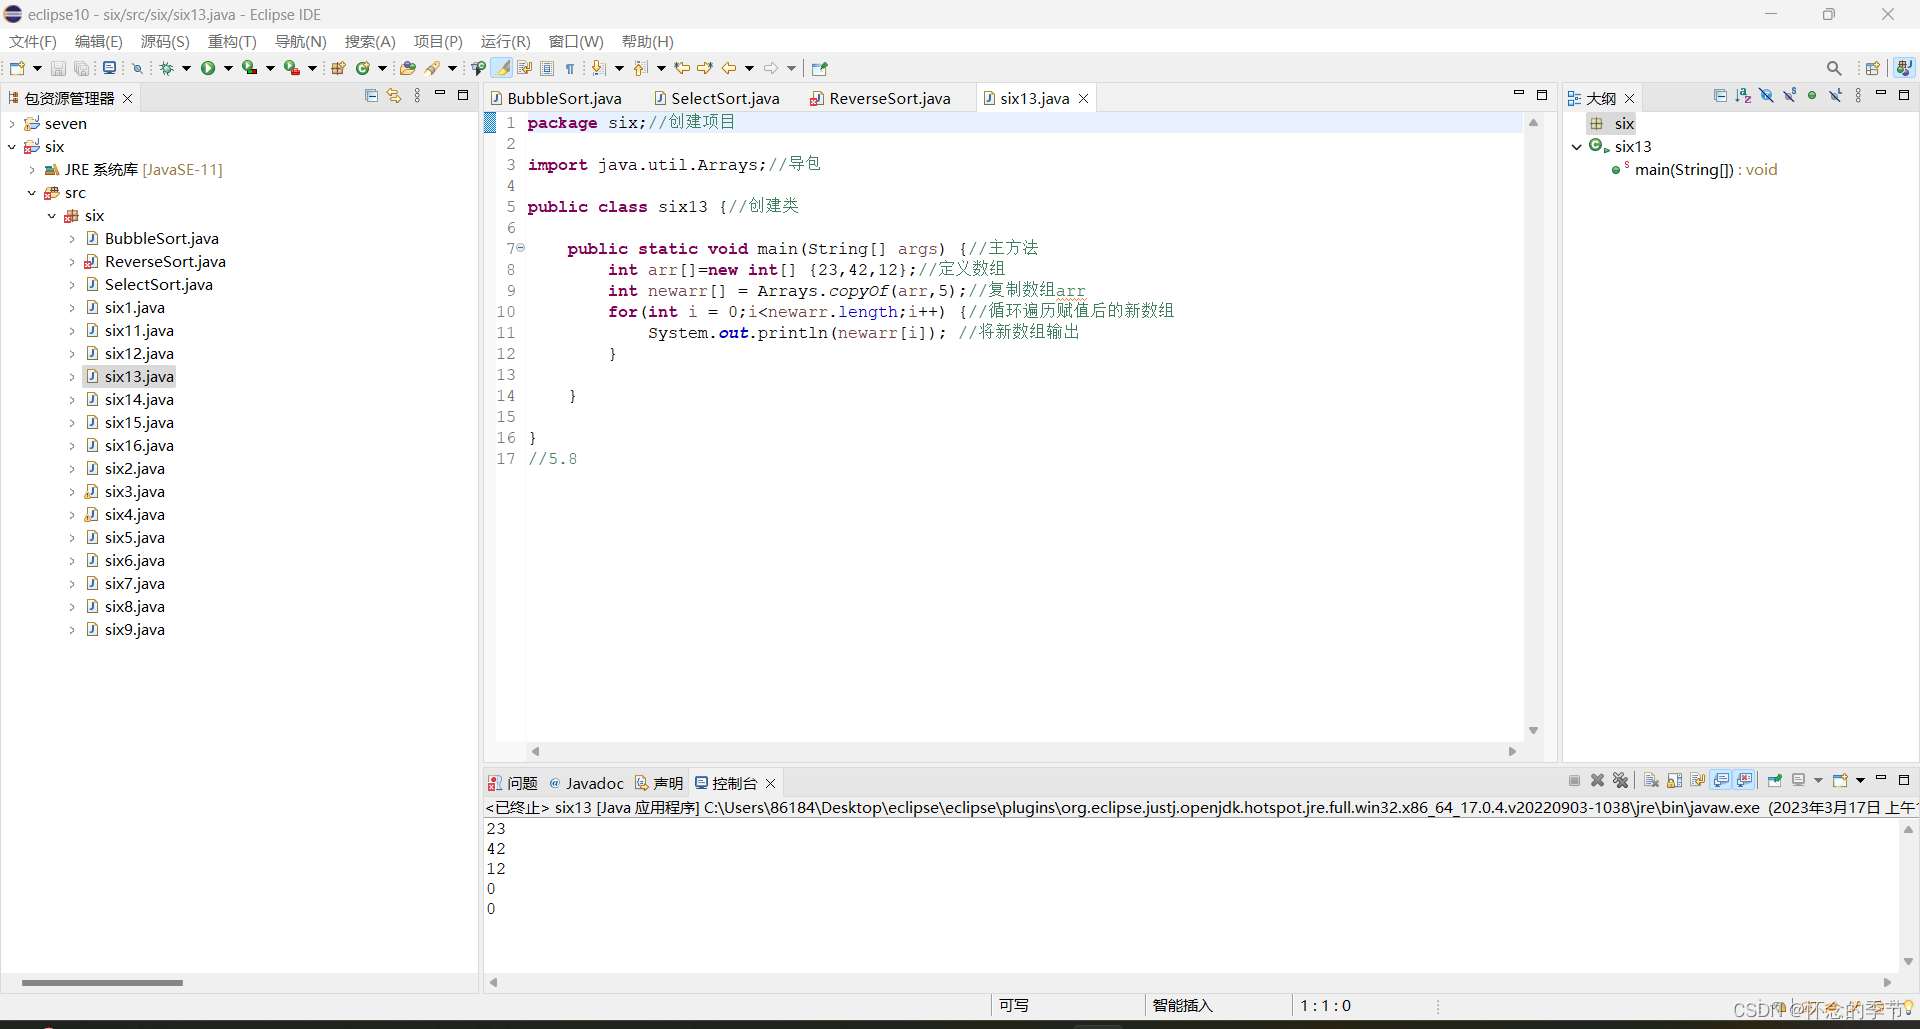Image resolution: width=1920 pixels, height=1029 pixels.
Task: Toggle hiding fields in the Outline view
Action: point(1766,95)
